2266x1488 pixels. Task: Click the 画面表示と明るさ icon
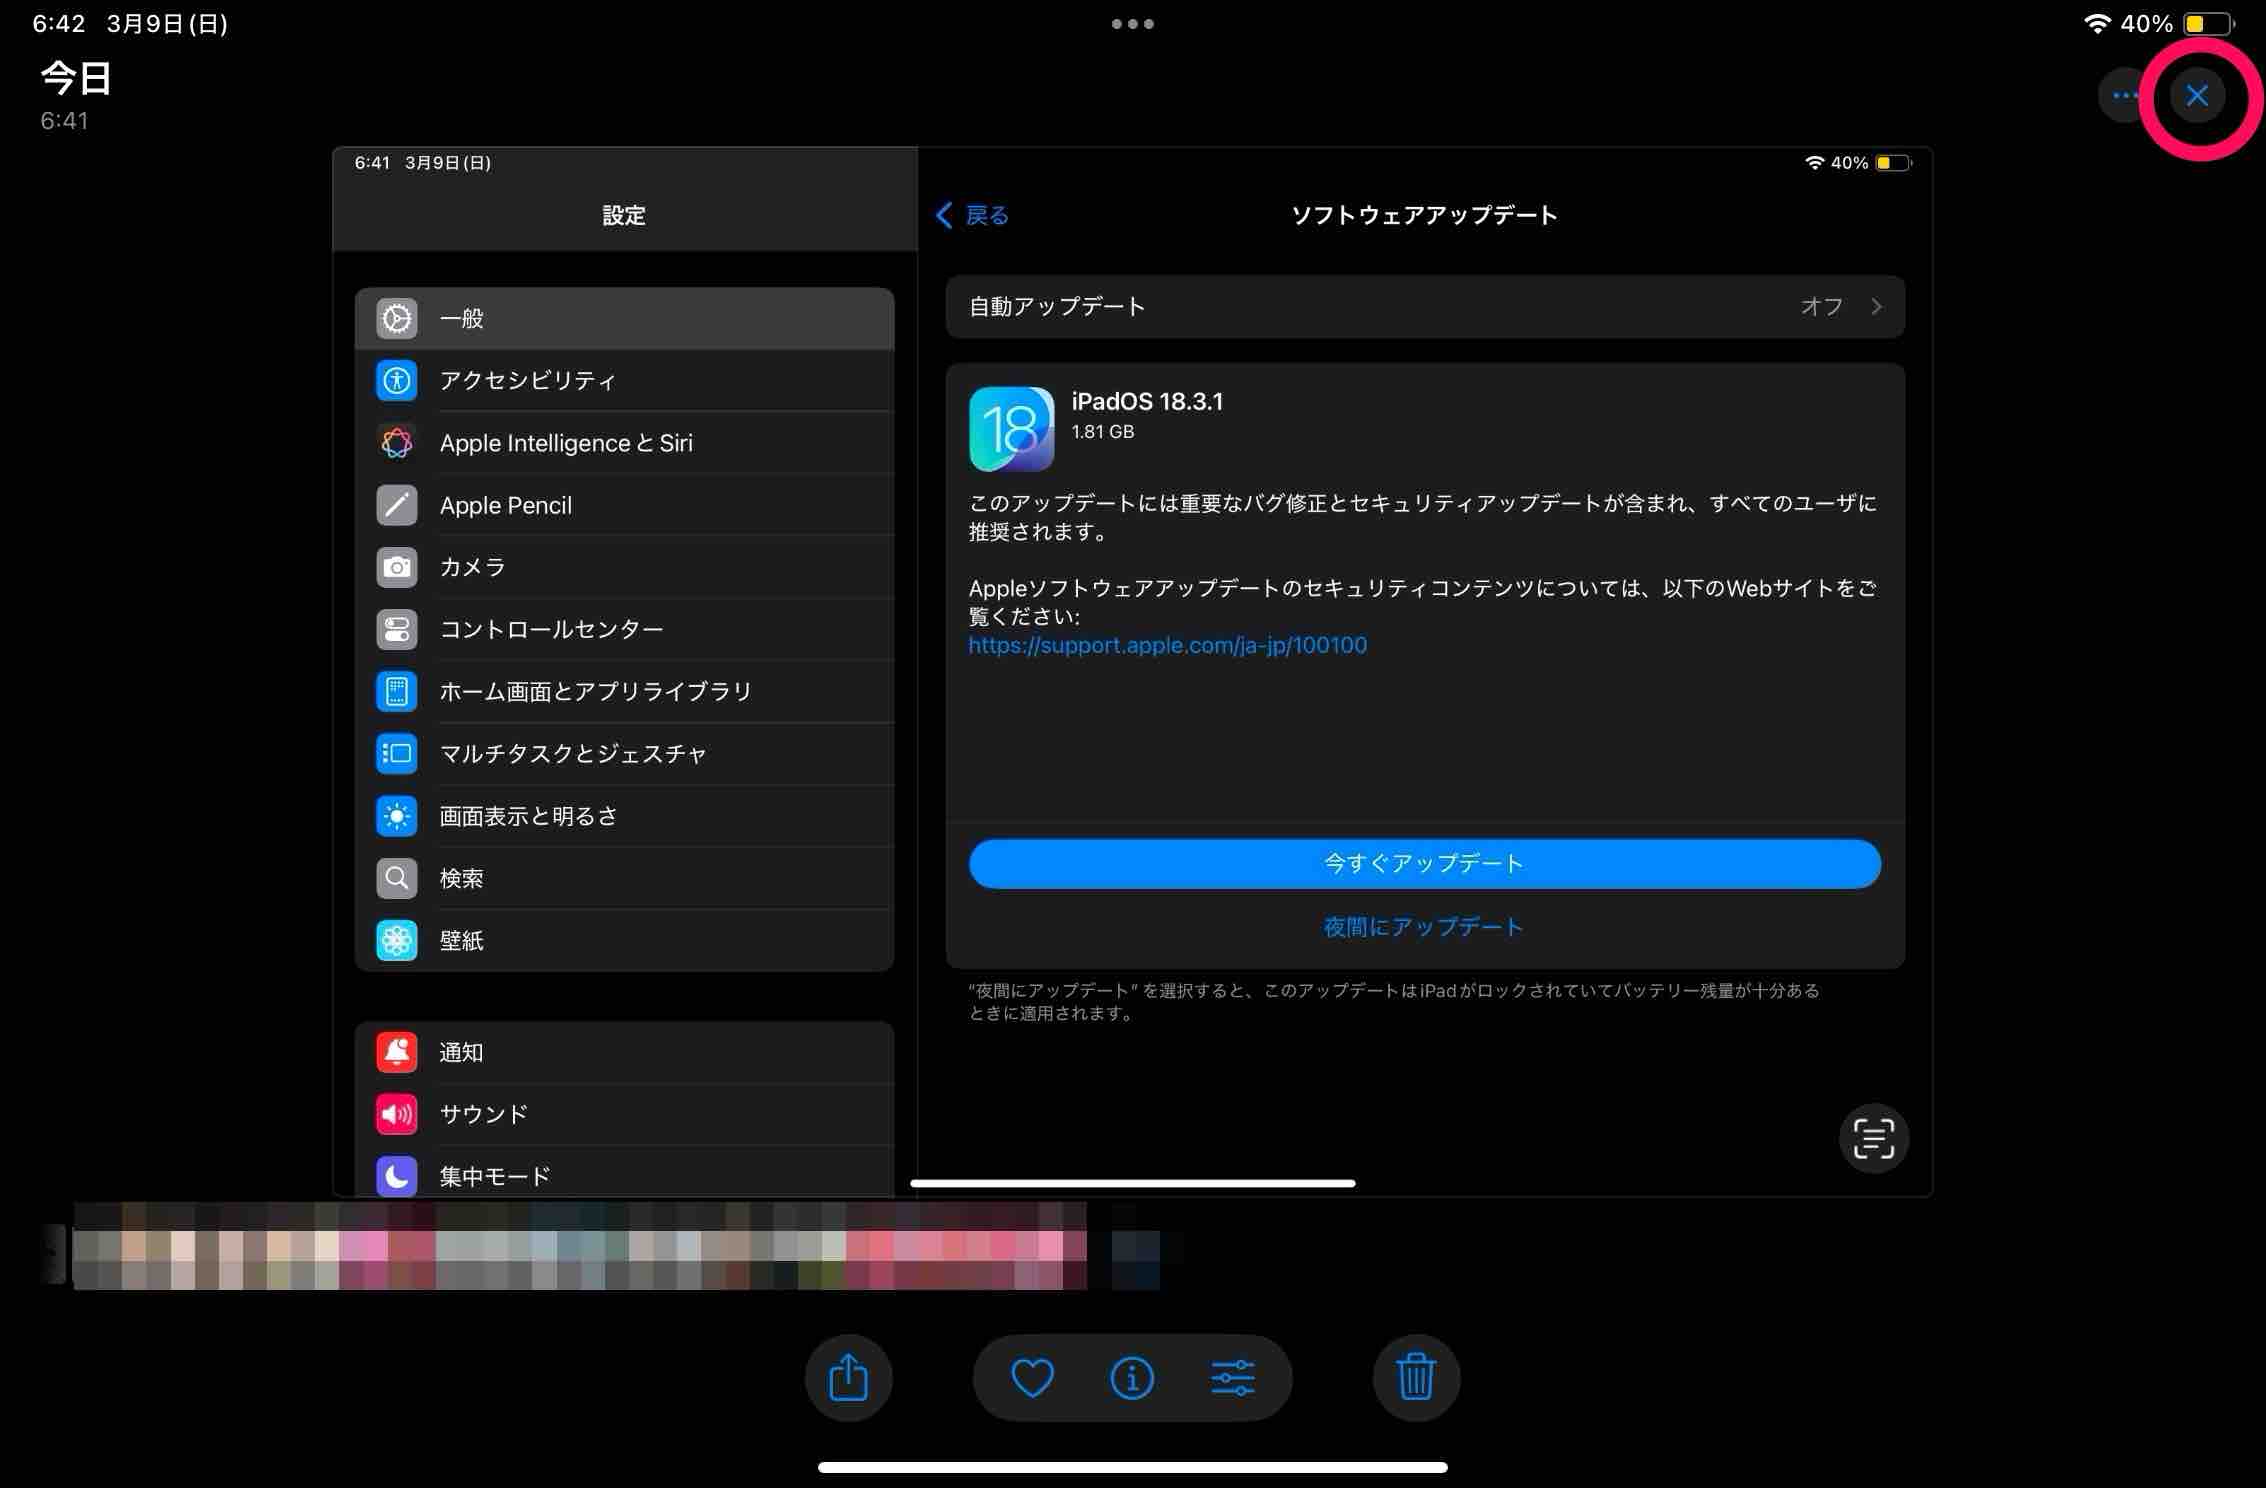[397, 816]
